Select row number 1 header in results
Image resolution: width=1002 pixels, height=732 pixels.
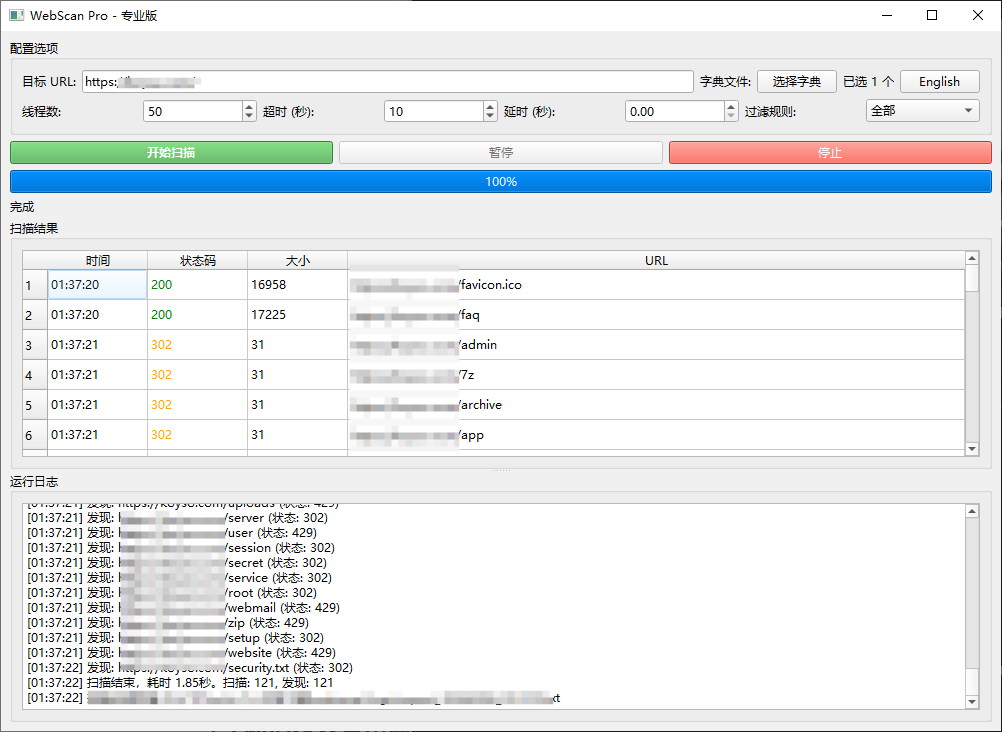35,284
